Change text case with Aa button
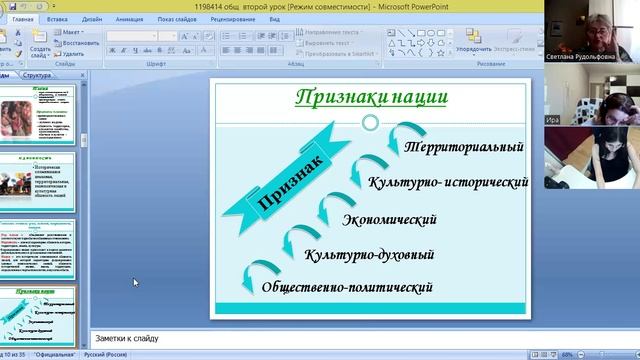Viewport: 640px width, 360px height. coord(187,51)
